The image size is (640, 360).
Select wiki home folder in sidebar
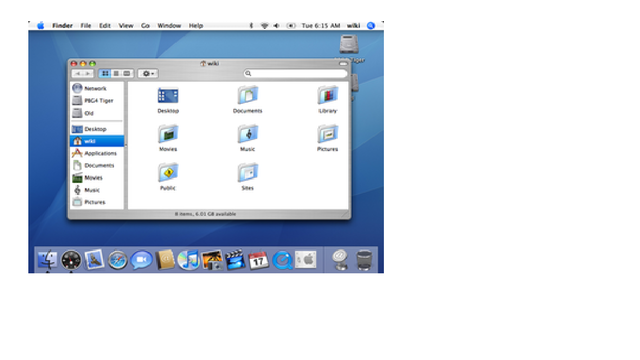click(x=97, y=141)
